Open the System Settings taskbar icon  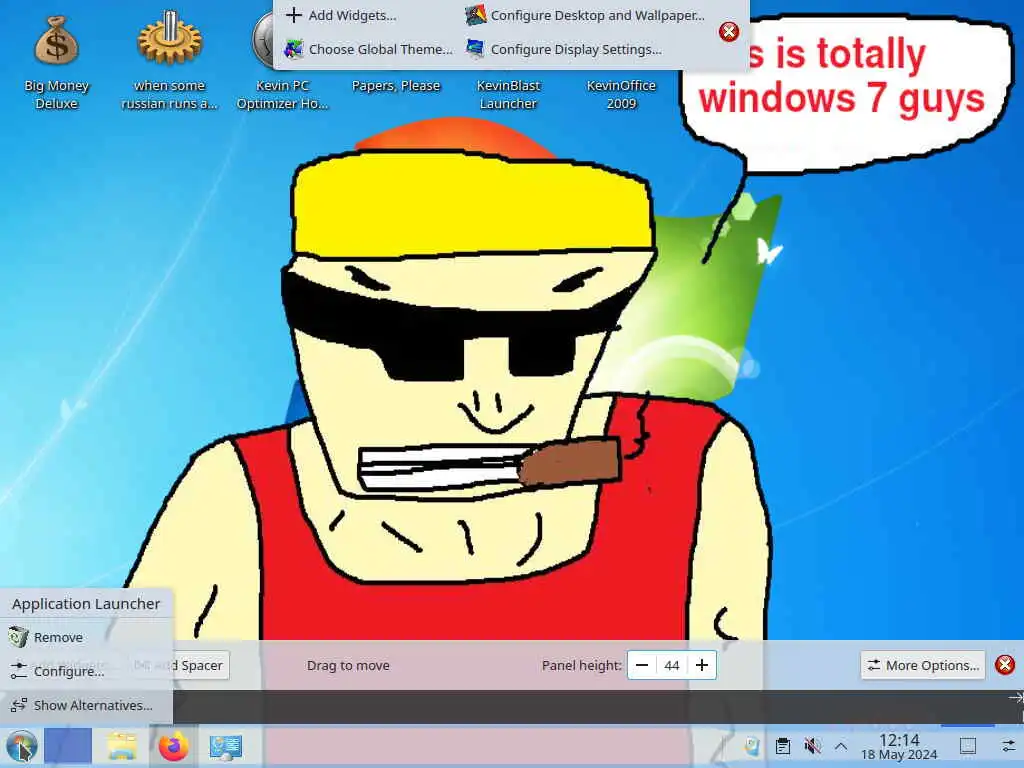click(x=225, y=747)
